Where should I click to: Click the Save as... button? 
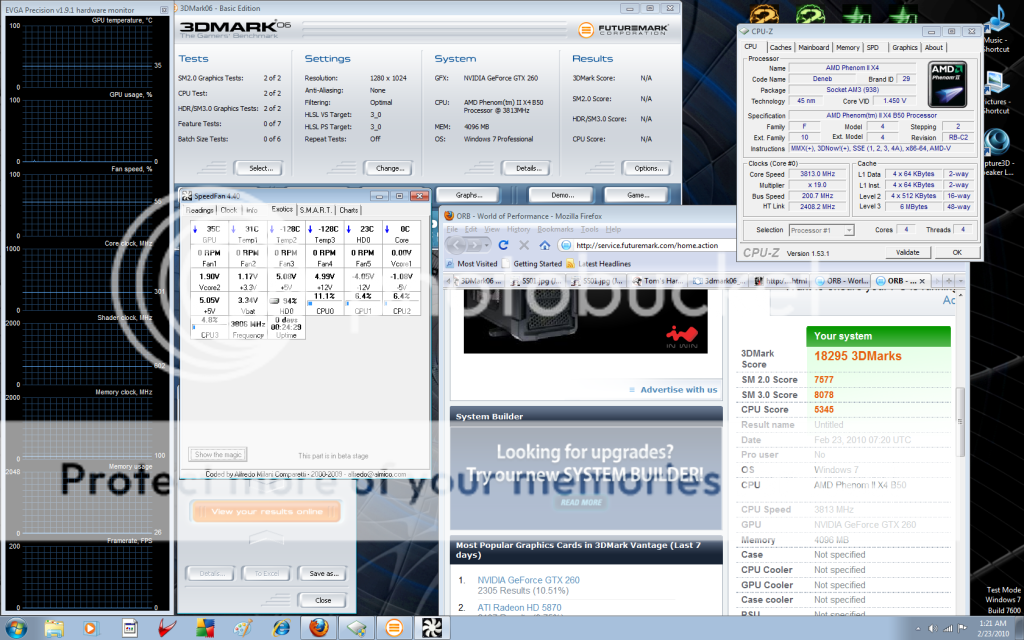point(323,573)
